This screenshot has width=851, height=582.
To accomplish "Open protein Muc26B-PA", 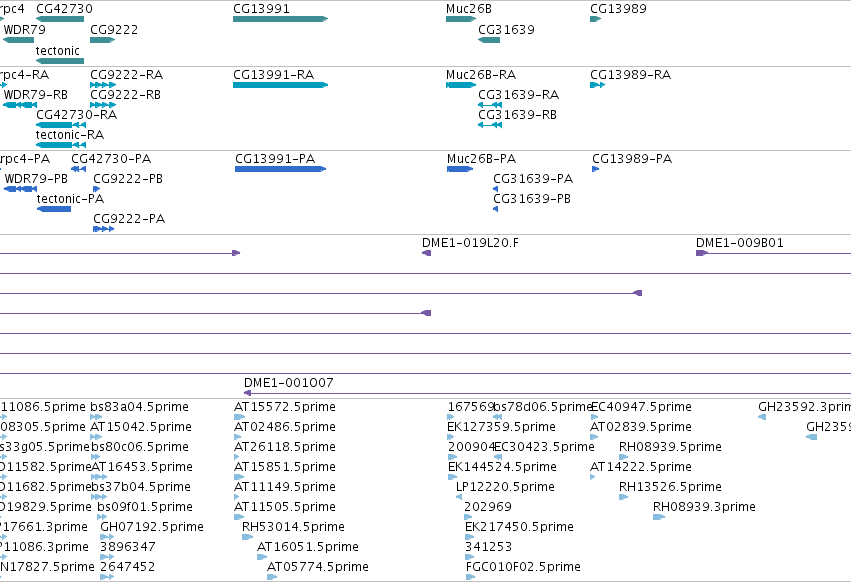I will click(481, 159).
